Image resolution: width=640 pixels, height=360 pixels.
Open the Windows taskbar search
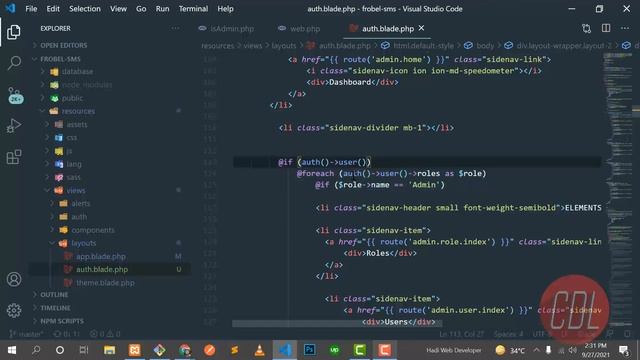[36, 350]
